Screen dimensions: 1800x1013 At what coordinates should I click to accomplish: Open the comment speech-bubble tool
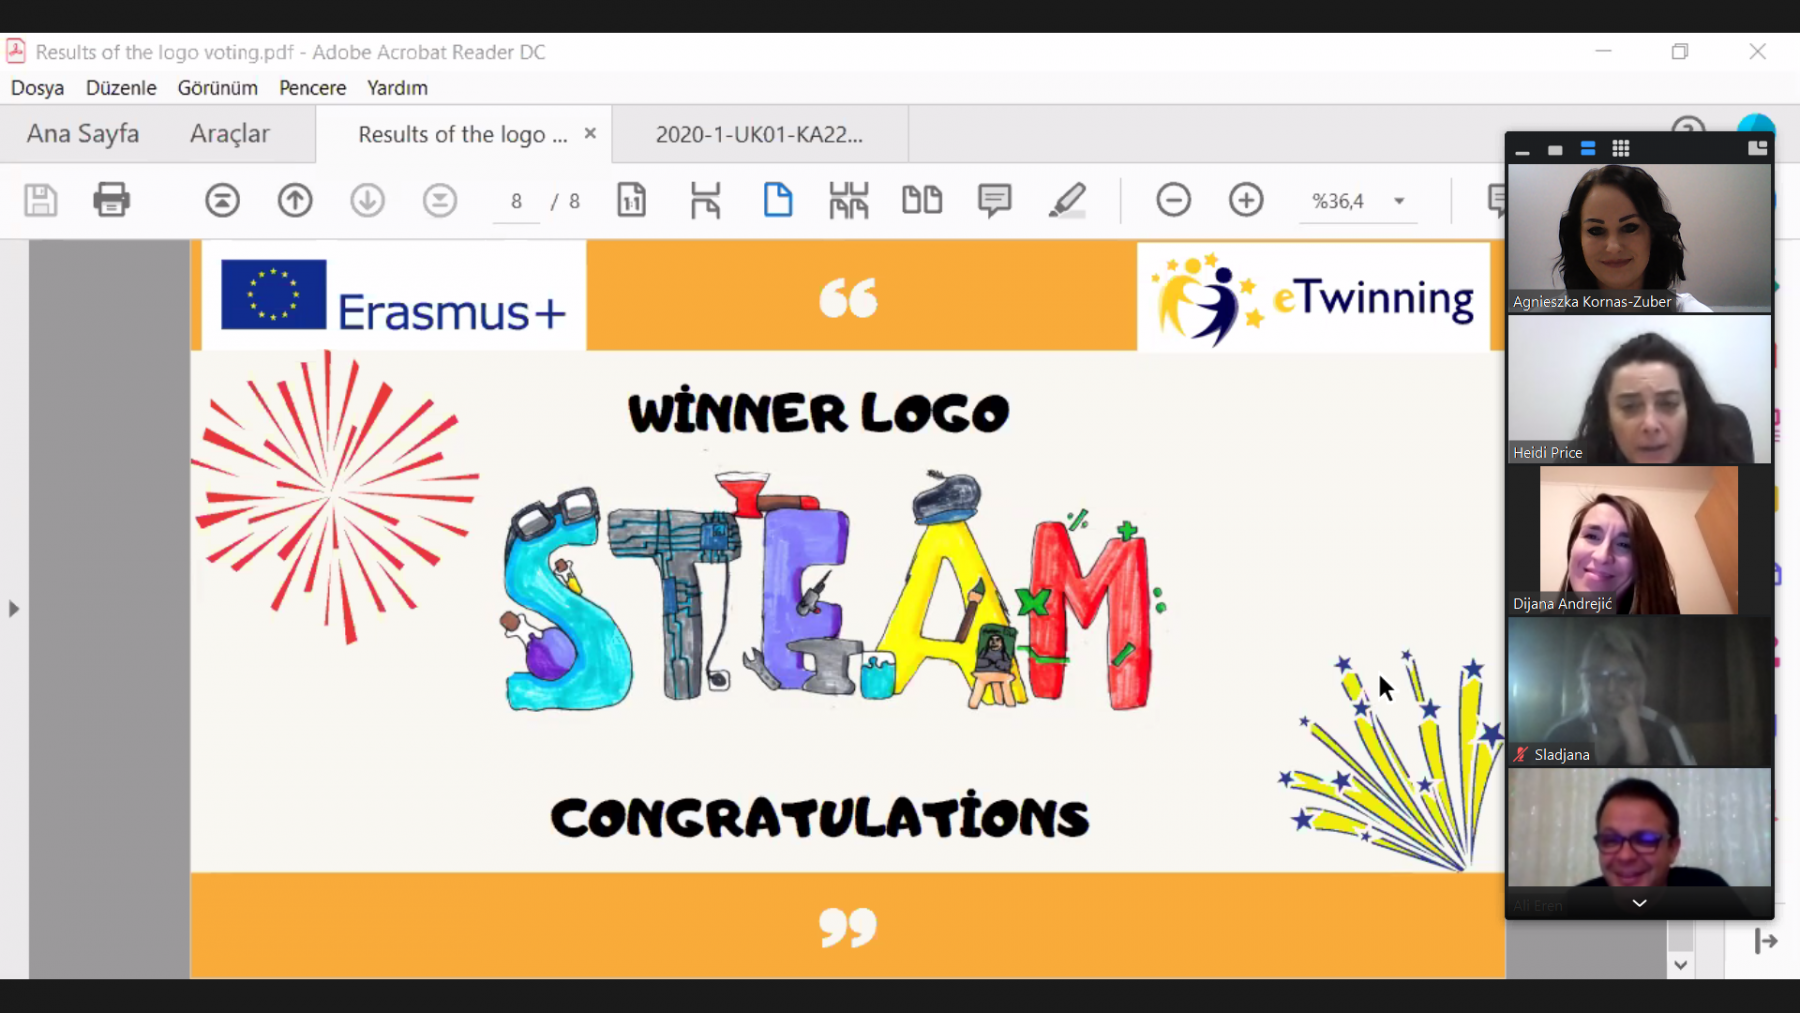[x=994, y=200]
